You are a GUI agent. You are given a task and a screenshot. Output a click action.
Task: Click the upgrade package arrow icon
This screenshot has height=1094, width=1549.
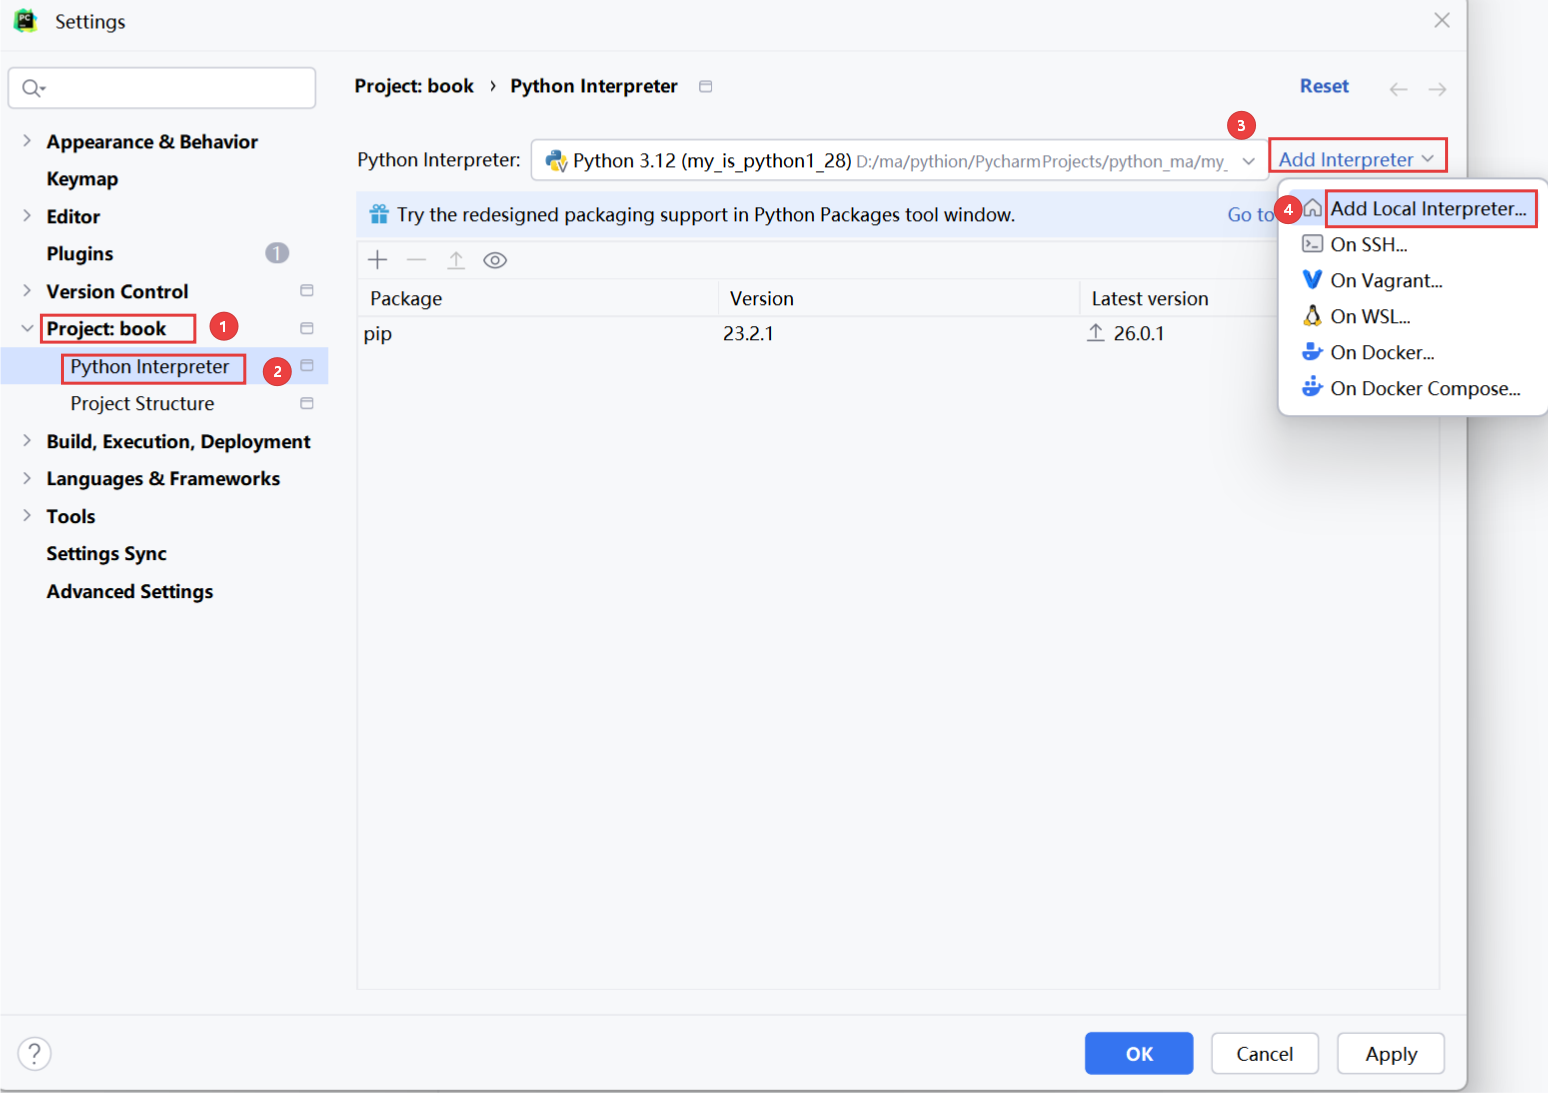(456, 260)
